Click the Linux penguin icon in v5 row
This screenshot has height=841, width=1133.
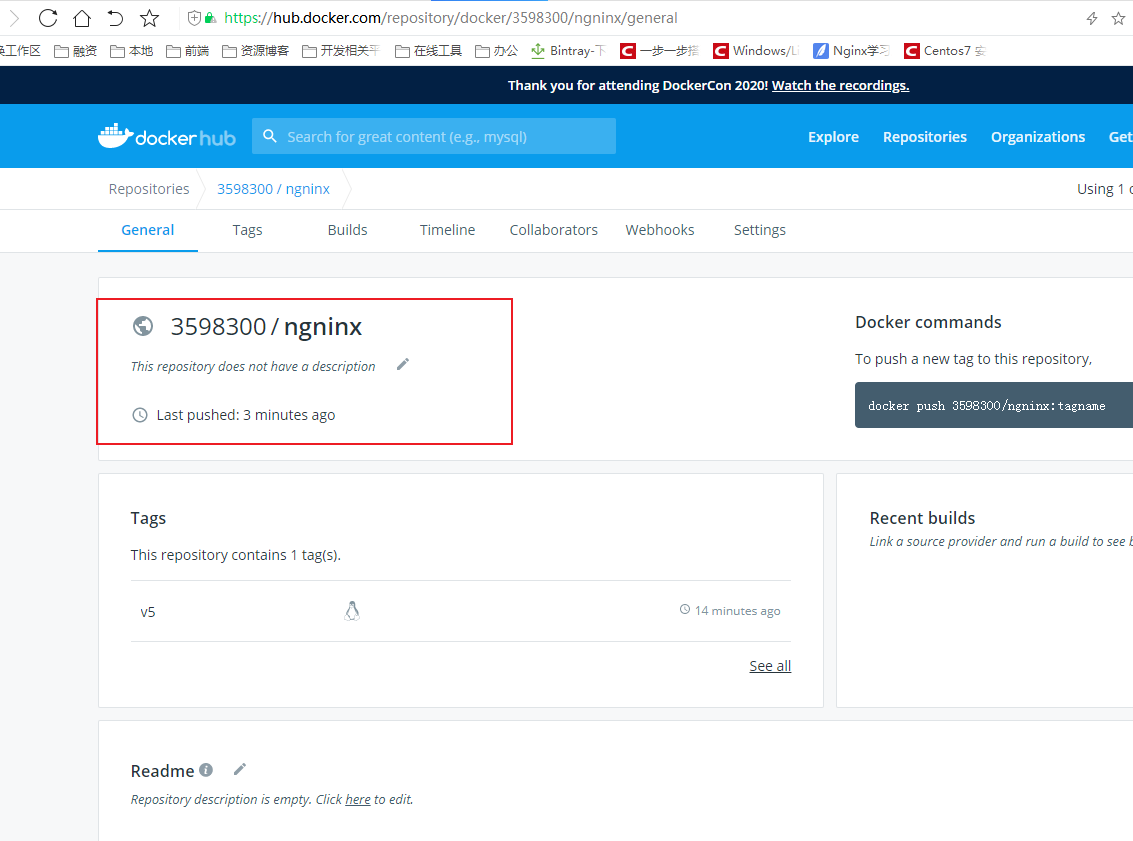[x=352, y=611]
